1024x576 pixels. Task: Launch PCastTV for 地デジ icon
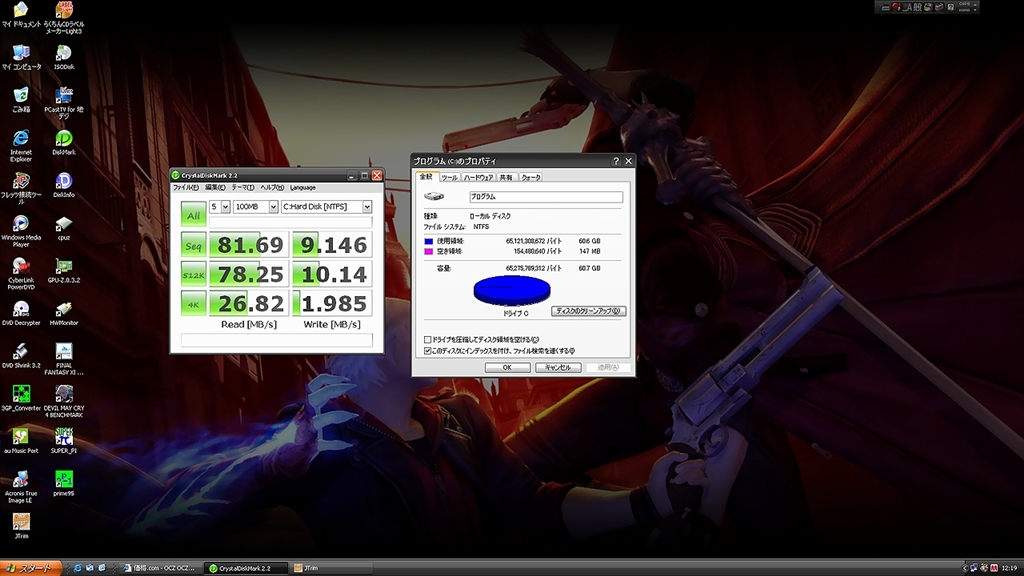point(64,103)
